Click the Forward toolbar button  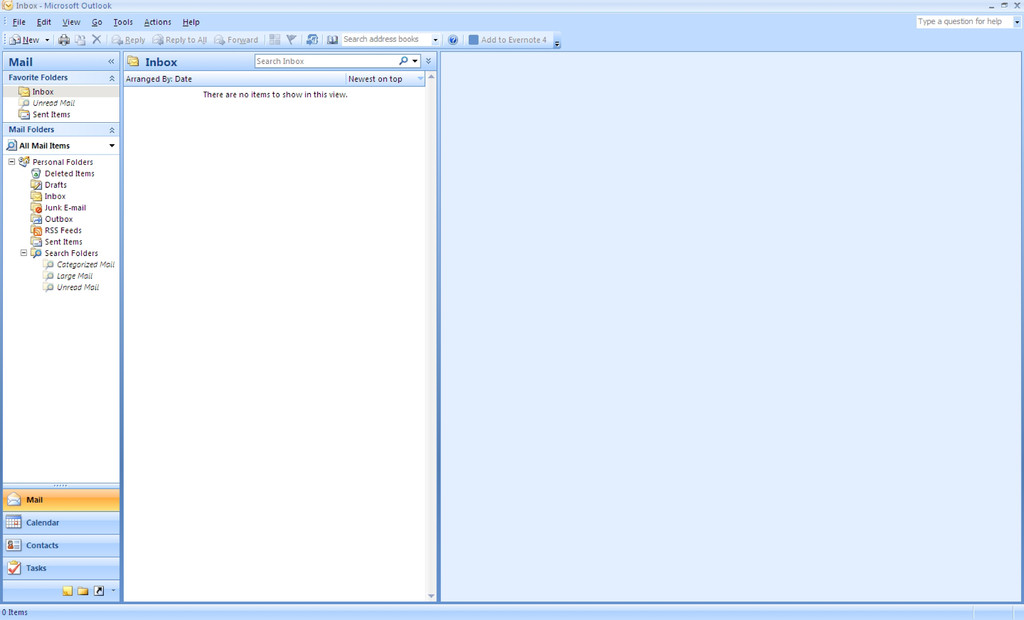(236, 40)
